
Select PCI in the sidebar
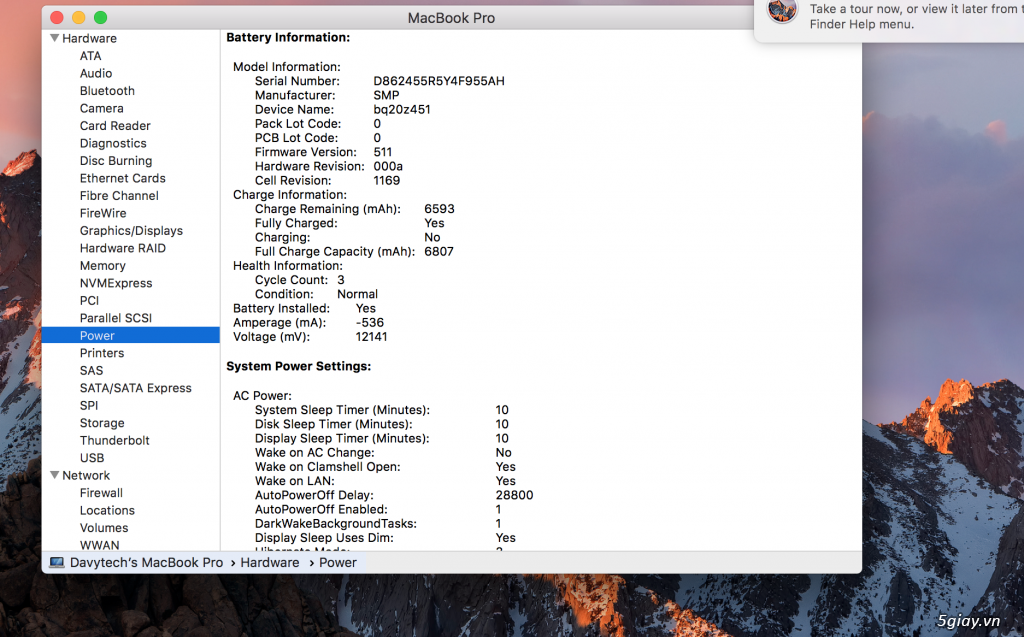coord(89,301)
